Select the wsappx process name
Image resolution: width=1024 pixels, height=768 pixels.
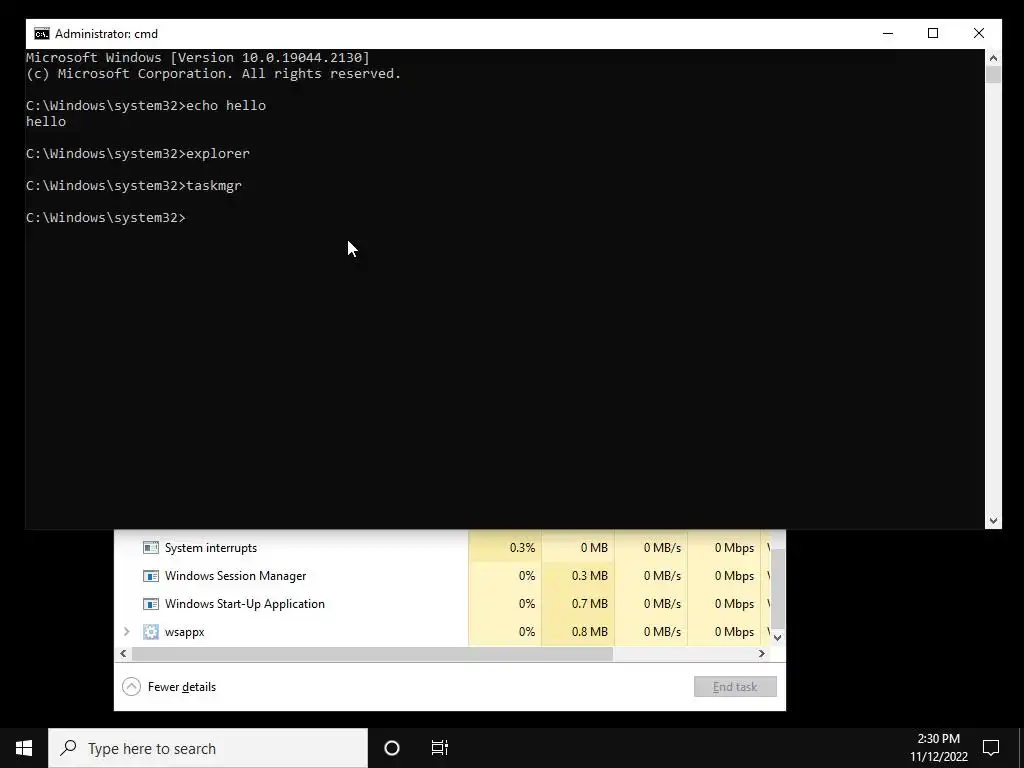[x=185, y=632]
